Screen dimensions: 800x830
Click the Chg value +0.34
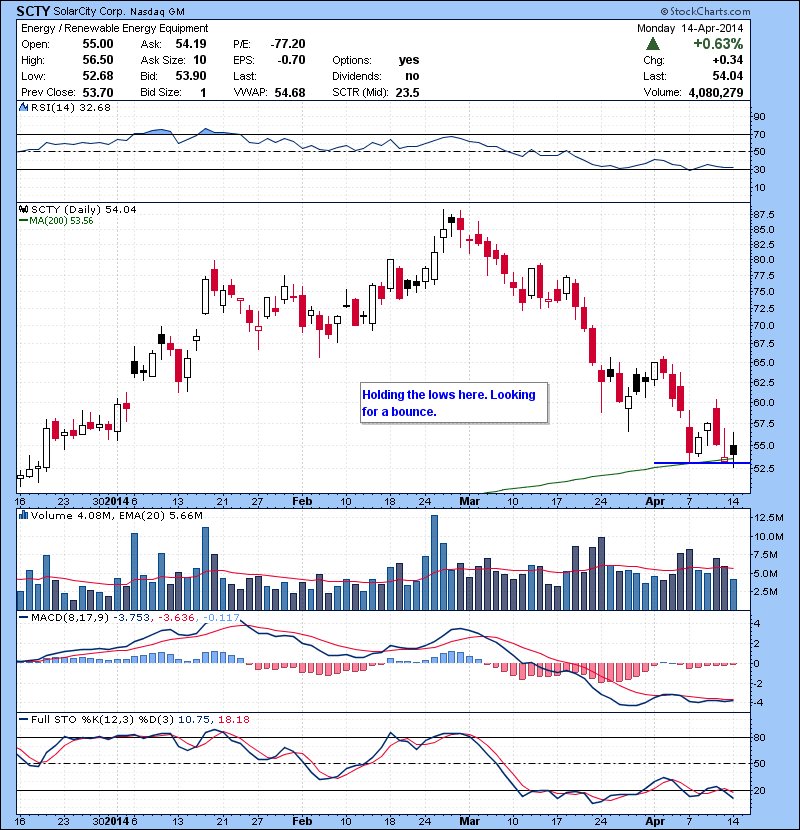coord(727,60)
